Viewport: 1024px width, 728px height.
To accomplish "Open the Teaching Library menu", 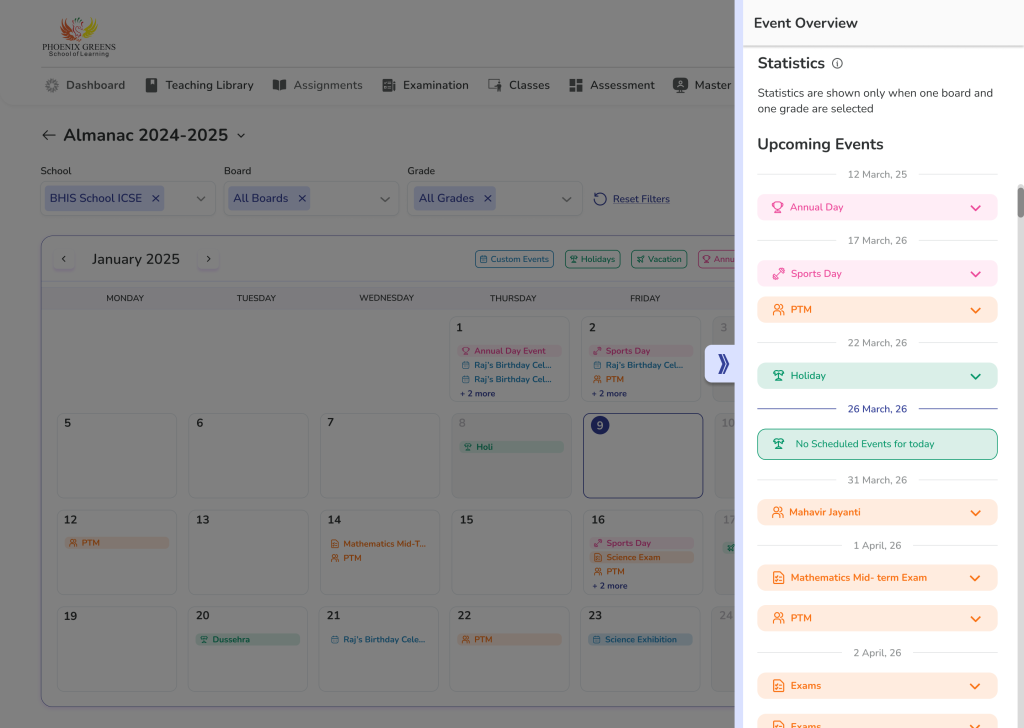I will [199, 85].
